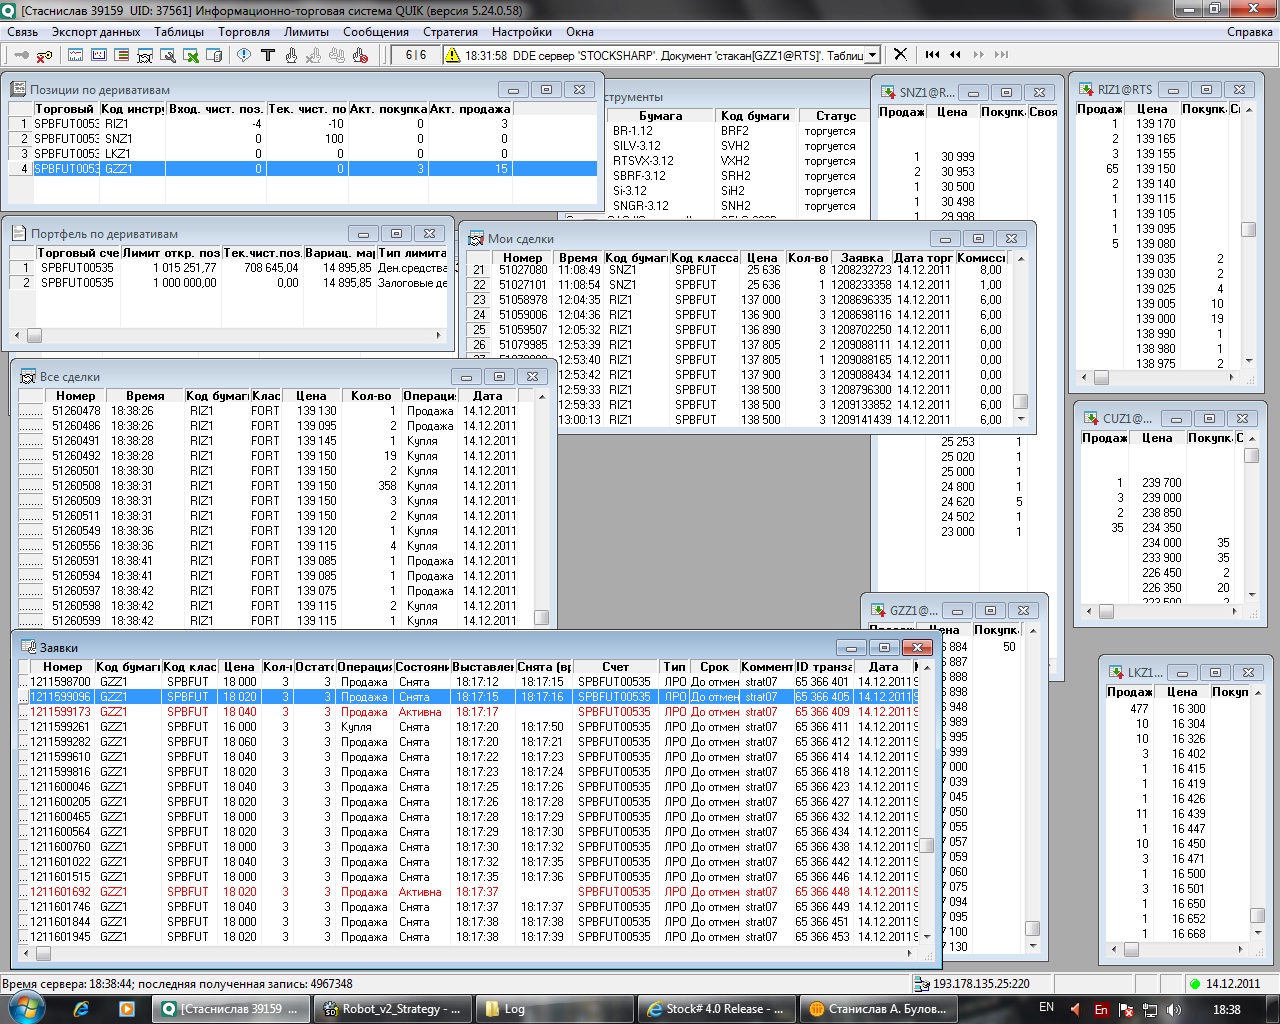Viewport: 1280px width, 1024px height.
Task: Jump to the first message arrow
Action: point(932,55)
